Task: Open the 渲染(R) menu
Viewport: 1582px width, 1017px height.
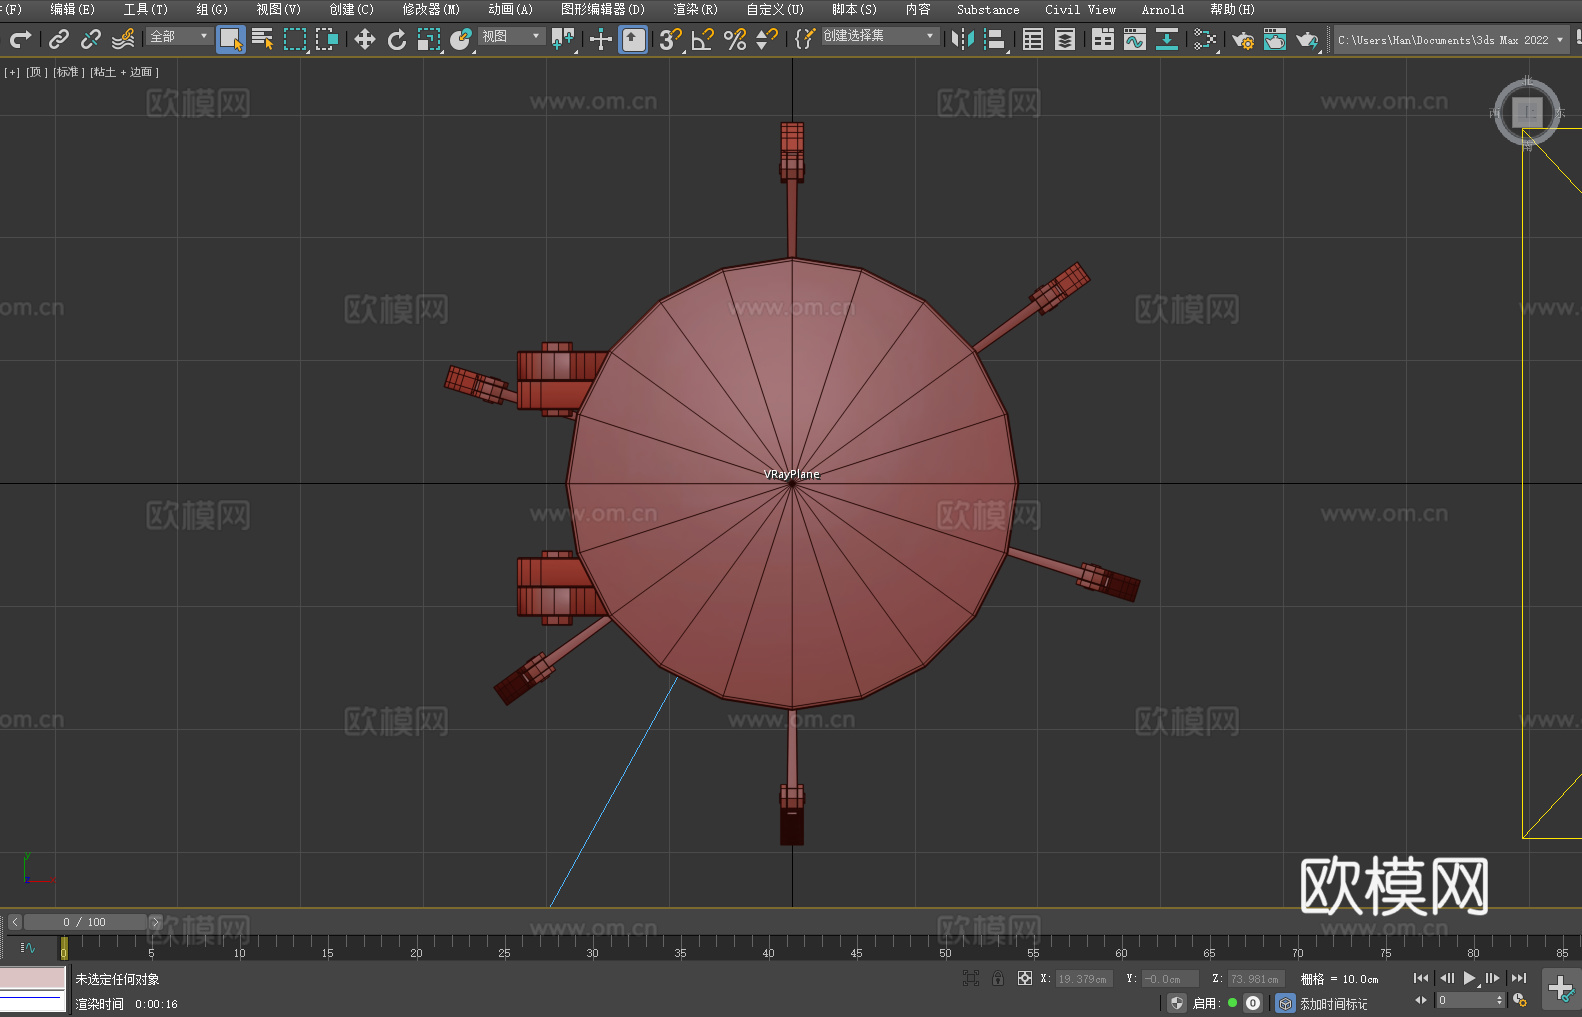Action: 696,9
